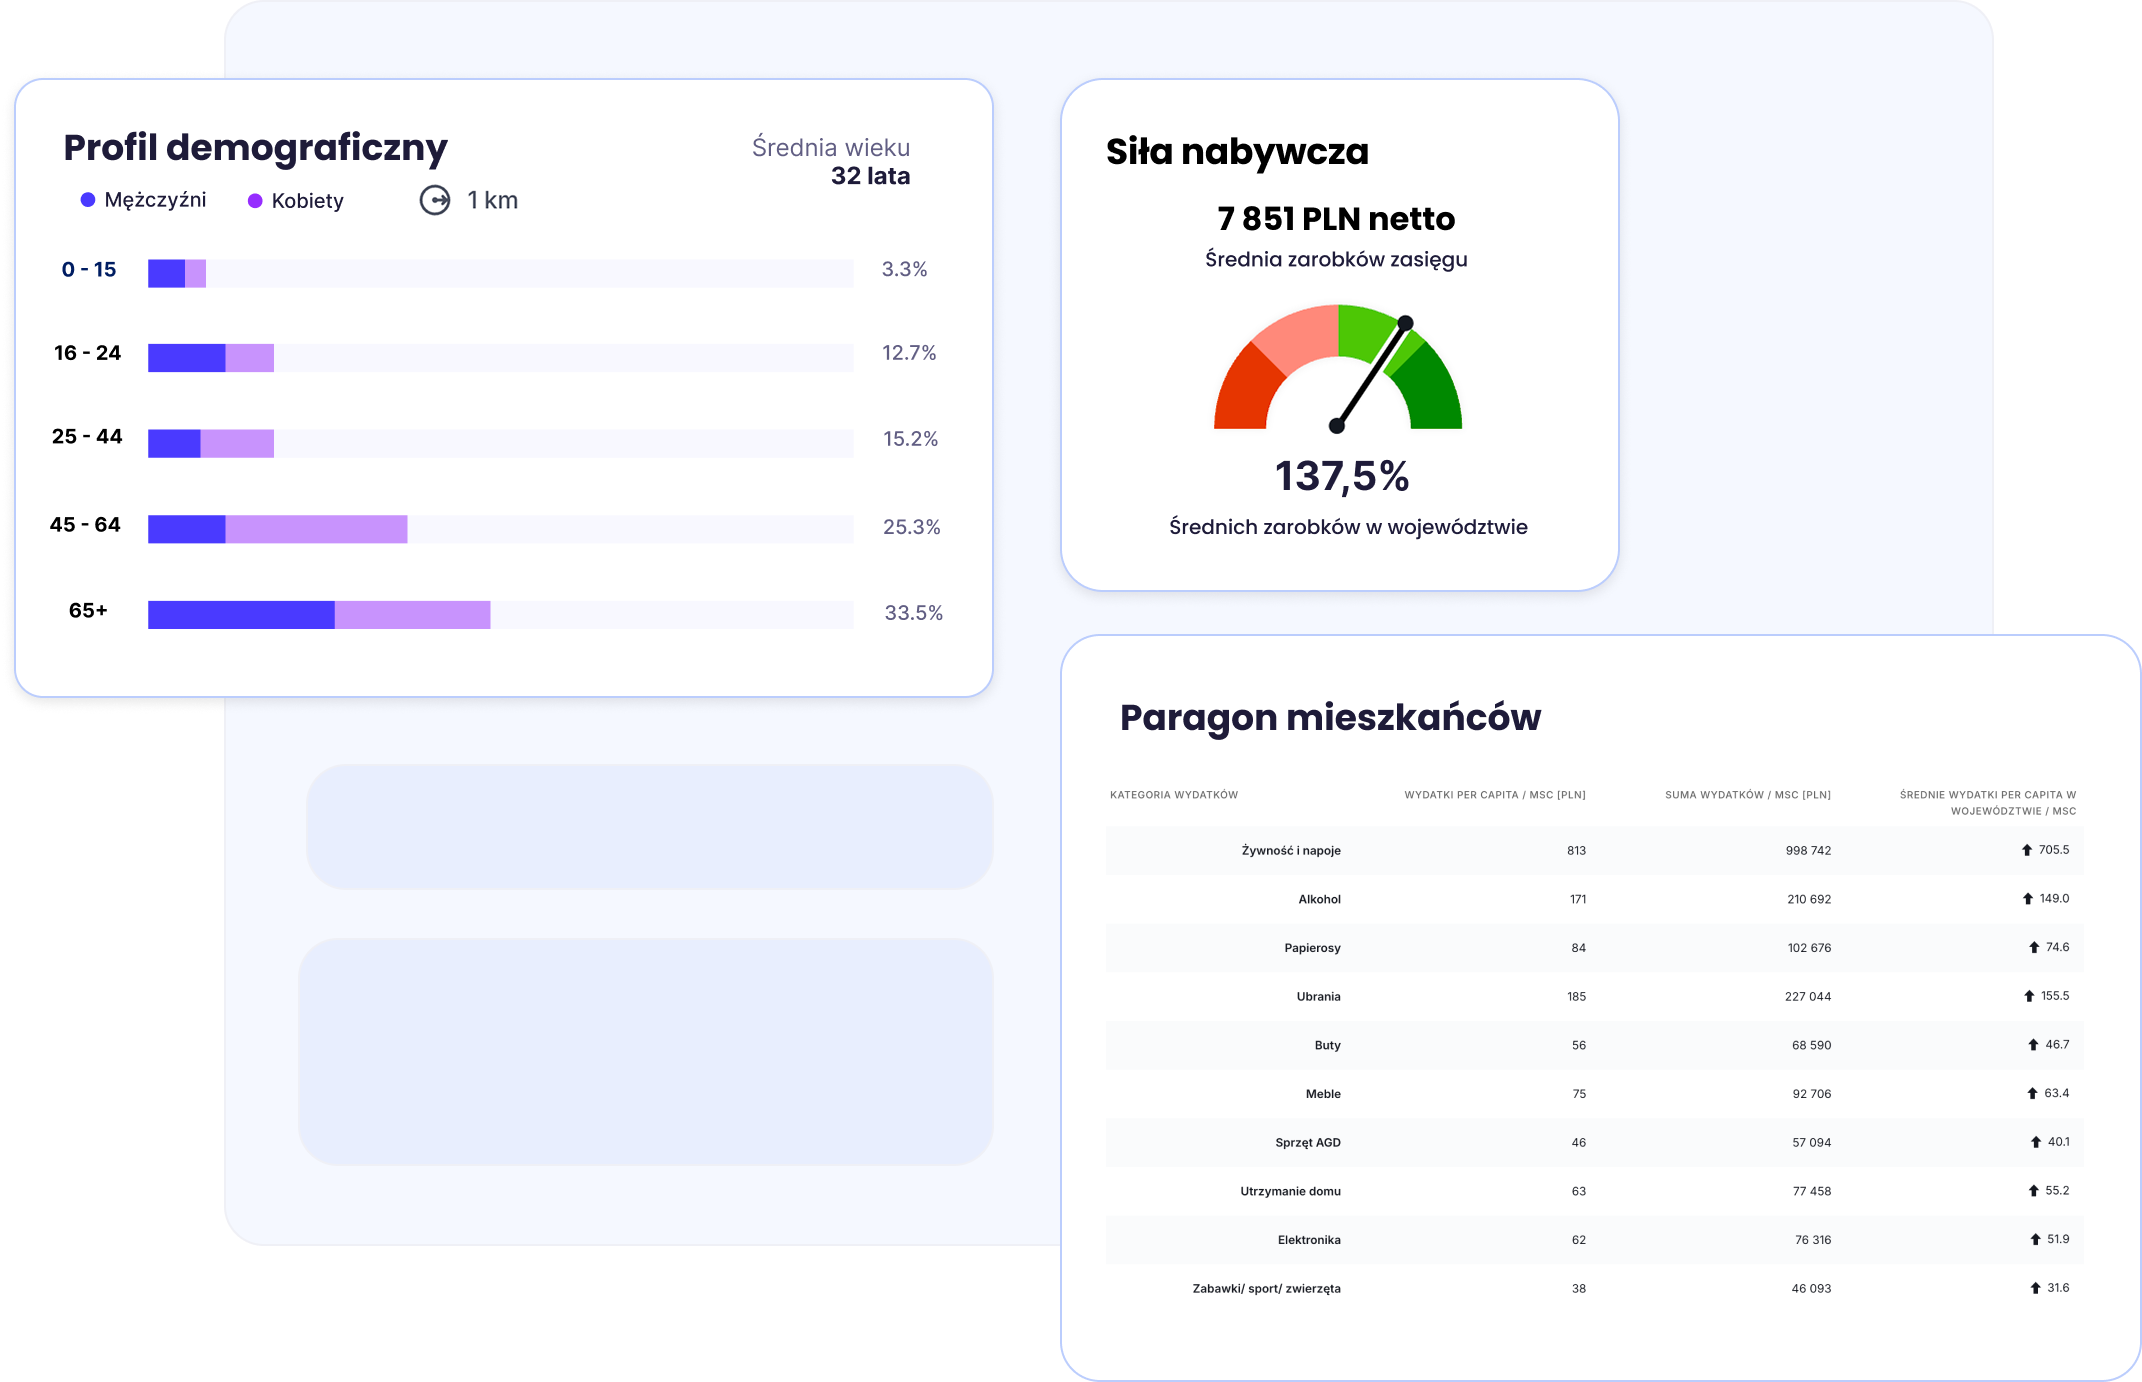Open the Profil demograficzny panel
The image size is (2142, 1382).
pyautogui.click(x=255, y=146)
